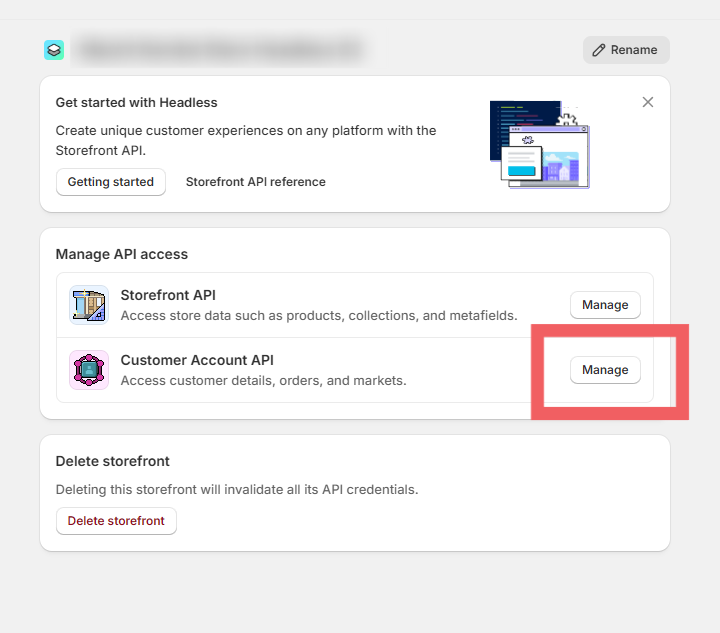The image size is (720, 633).
Task: Manage the Customer Account API access
Action: click(x=605, y=370)
